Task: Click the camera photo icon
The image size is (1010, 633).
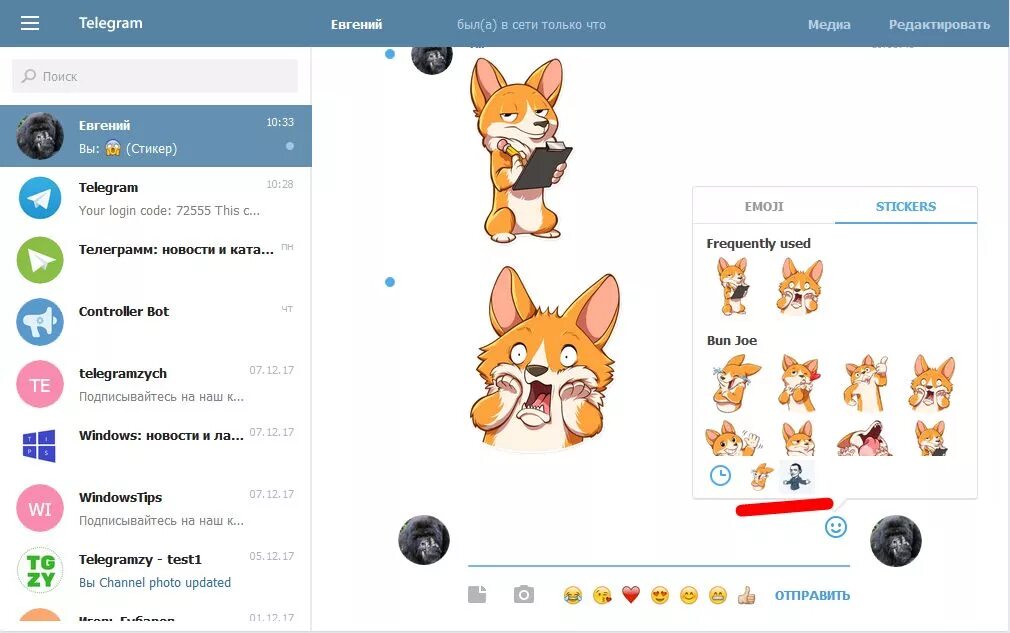Action: tap(524, 594)
